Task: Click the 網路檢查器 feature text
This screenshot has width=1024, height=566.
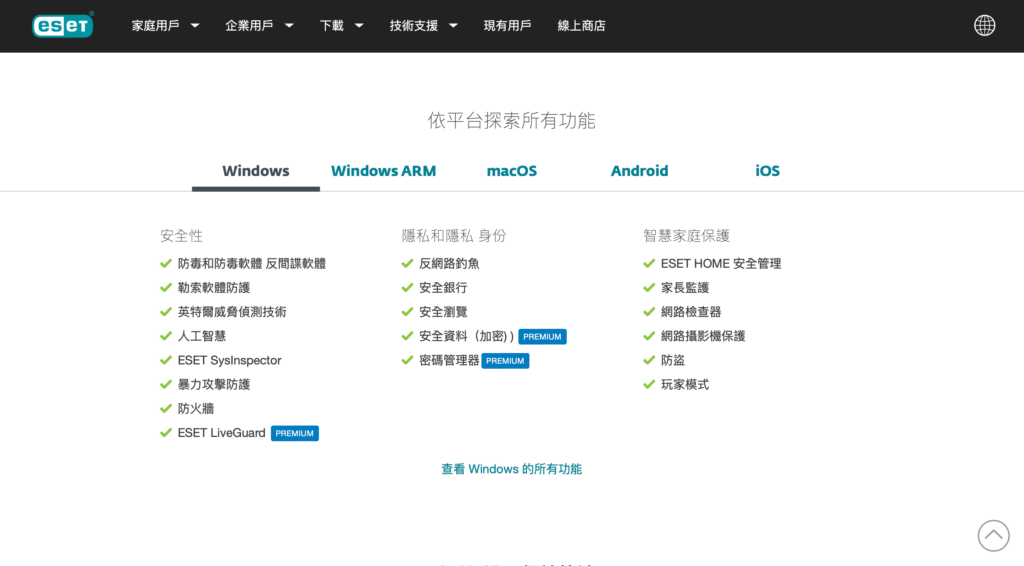Action: point(691,312)
